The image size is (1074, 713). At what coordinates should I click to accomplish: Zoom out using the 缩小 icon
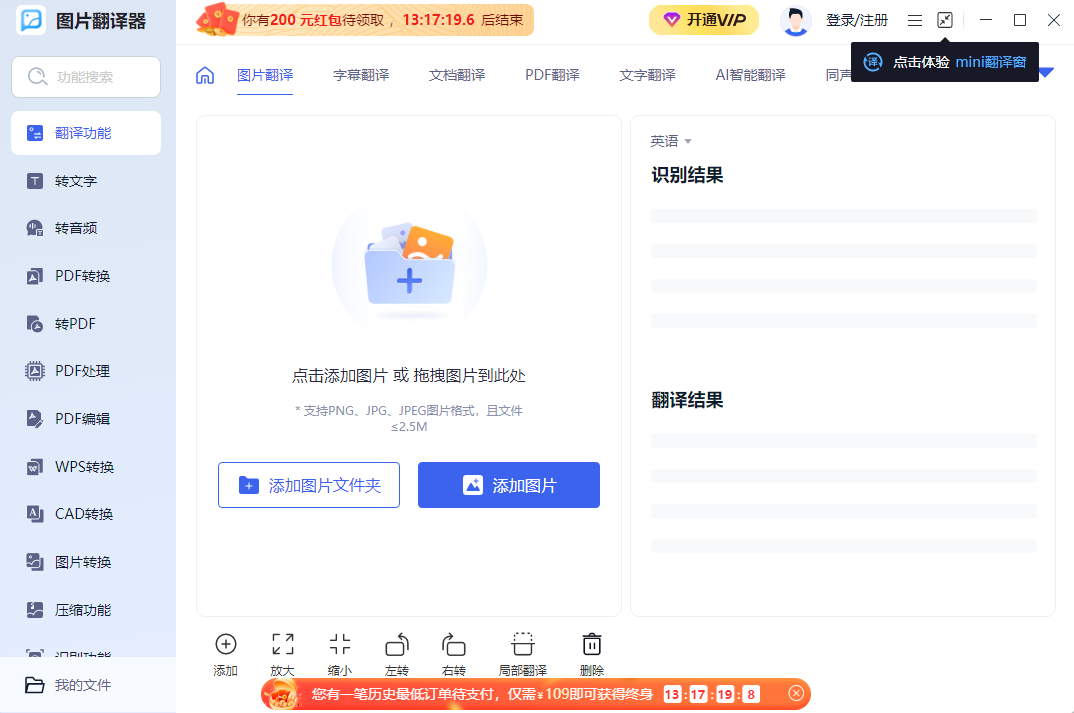(x=339, y=650)
